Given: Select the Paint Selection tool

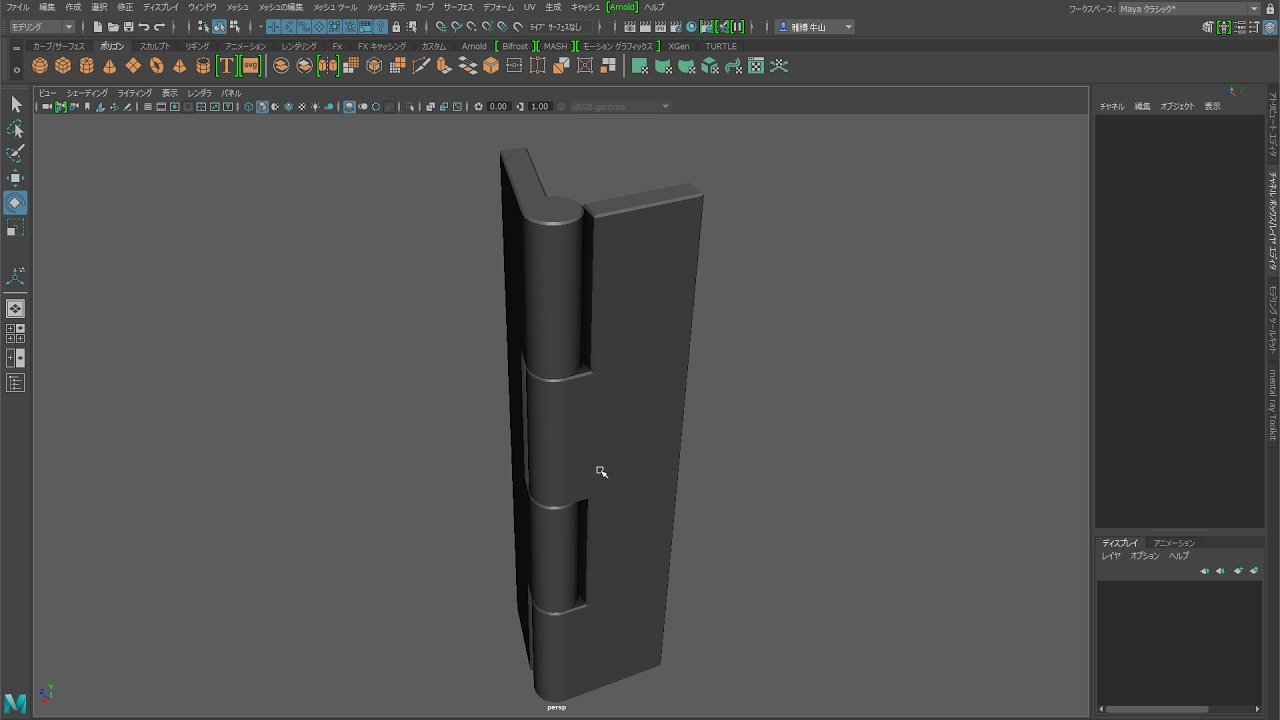Looking at the screenshot, I should click(x=15, y=154).
